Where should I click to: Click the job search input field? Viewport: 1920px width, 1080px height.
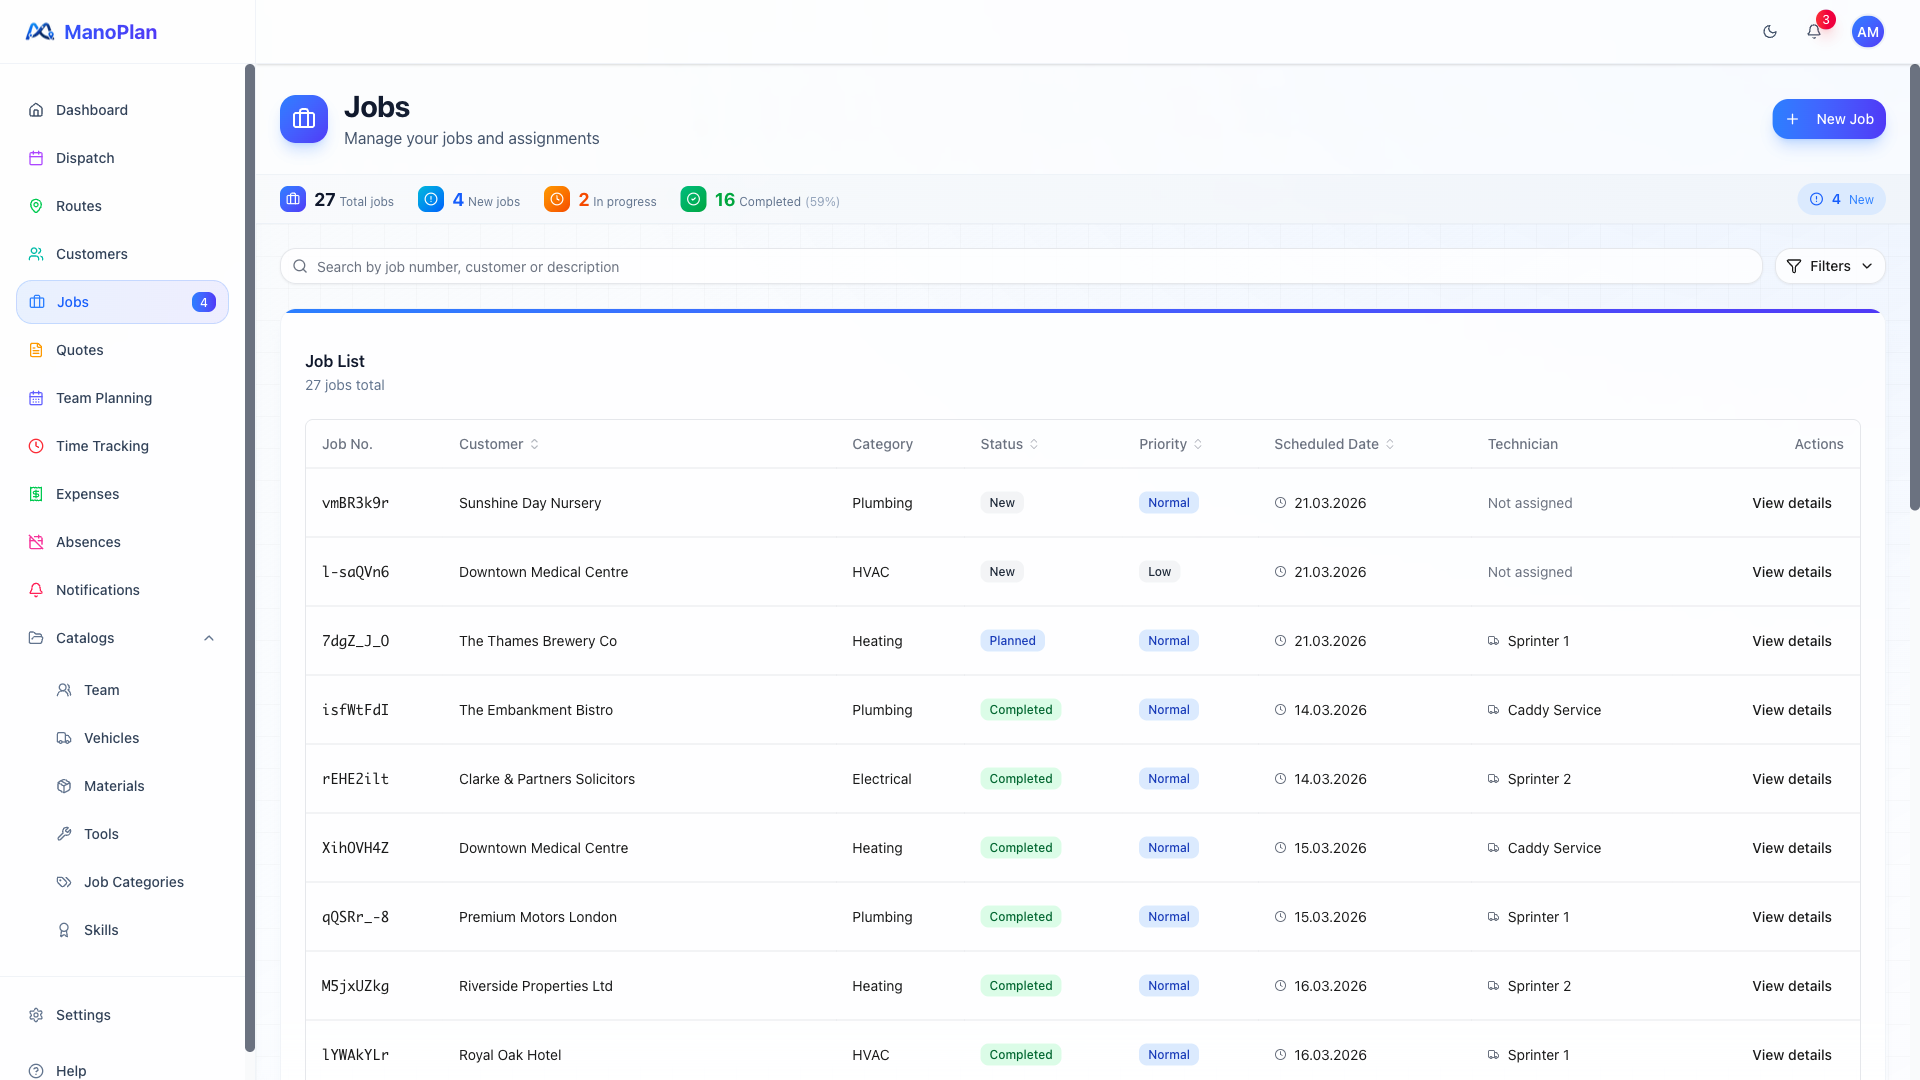coord(1020,267)
